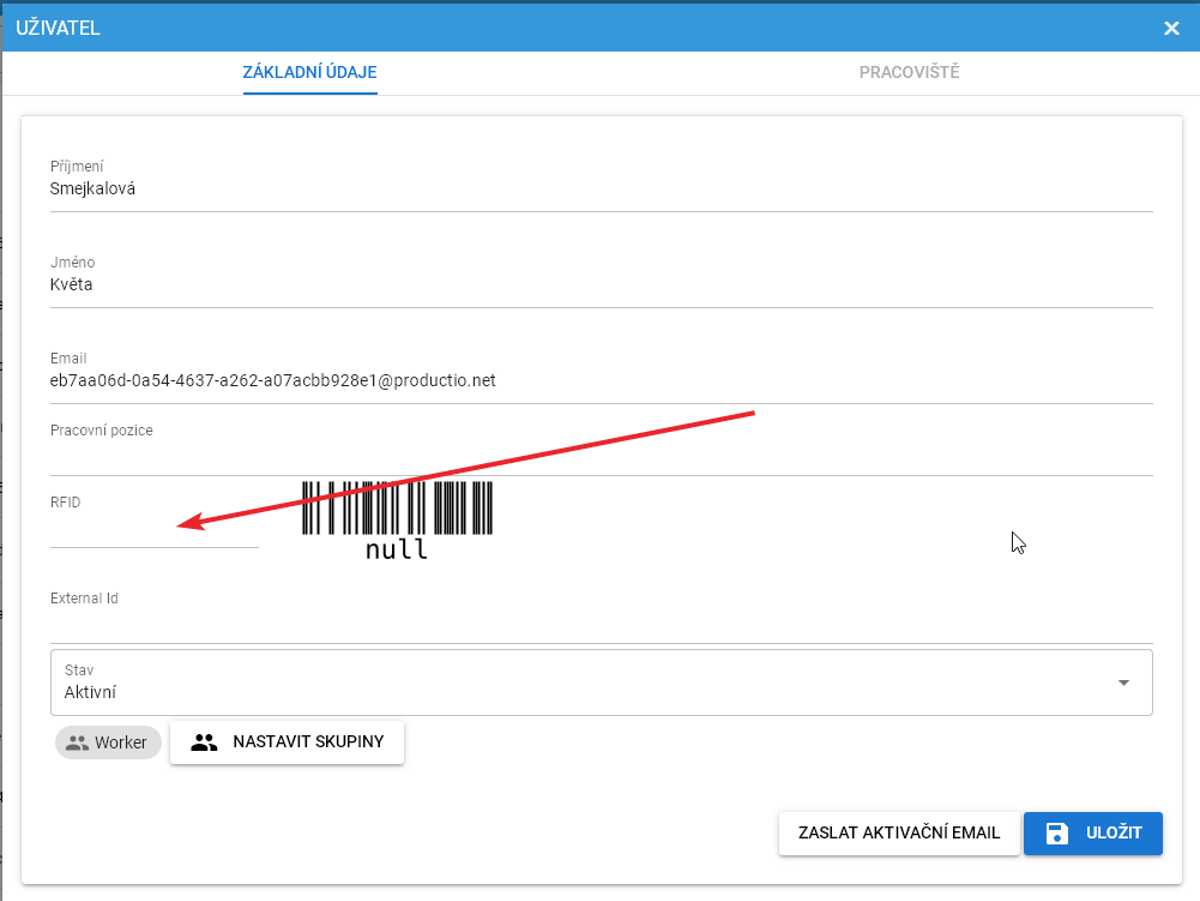Image resolution: width=1200 pixels, height=901 pixels.
Task: Focus the External Id input field
Action: coord(600,625)
